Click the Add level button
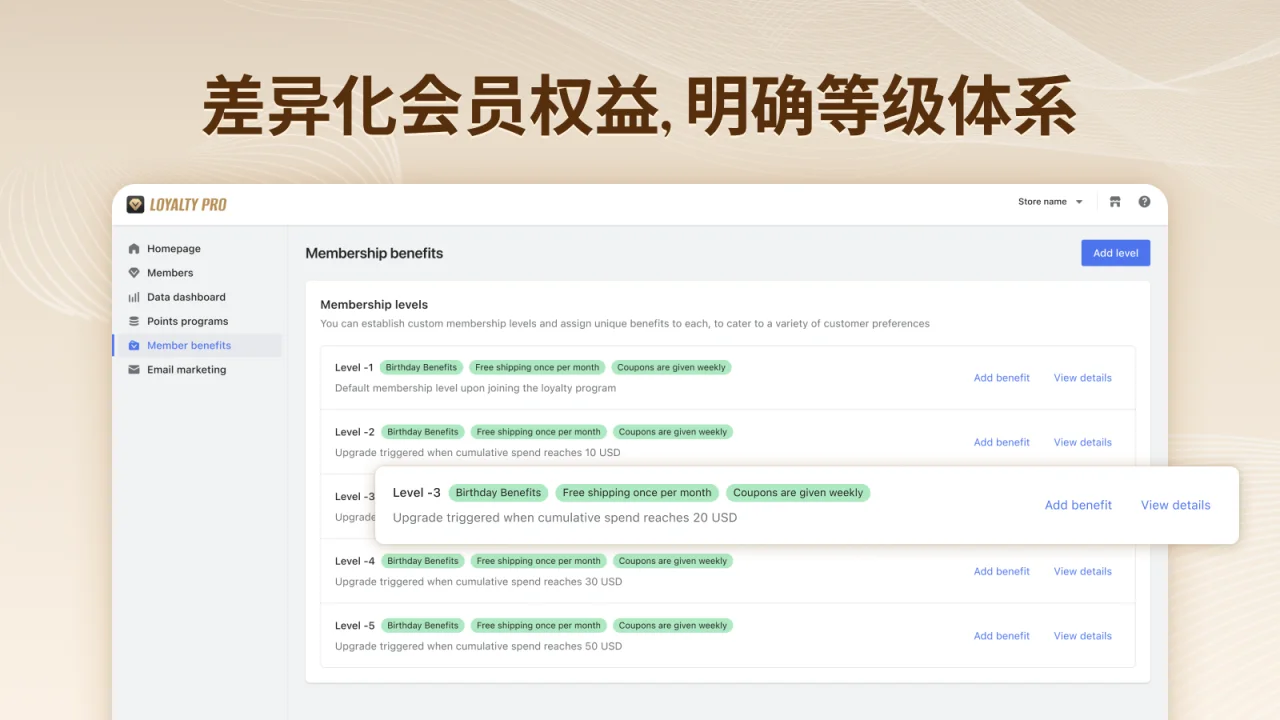This screenshot has height=720, width=1280. point(1115,253)
